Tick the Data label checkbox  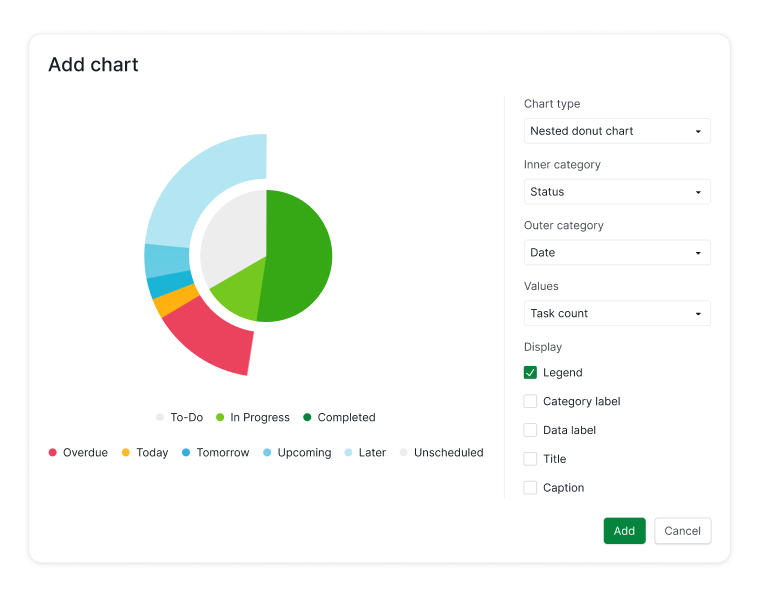point(531,431)
